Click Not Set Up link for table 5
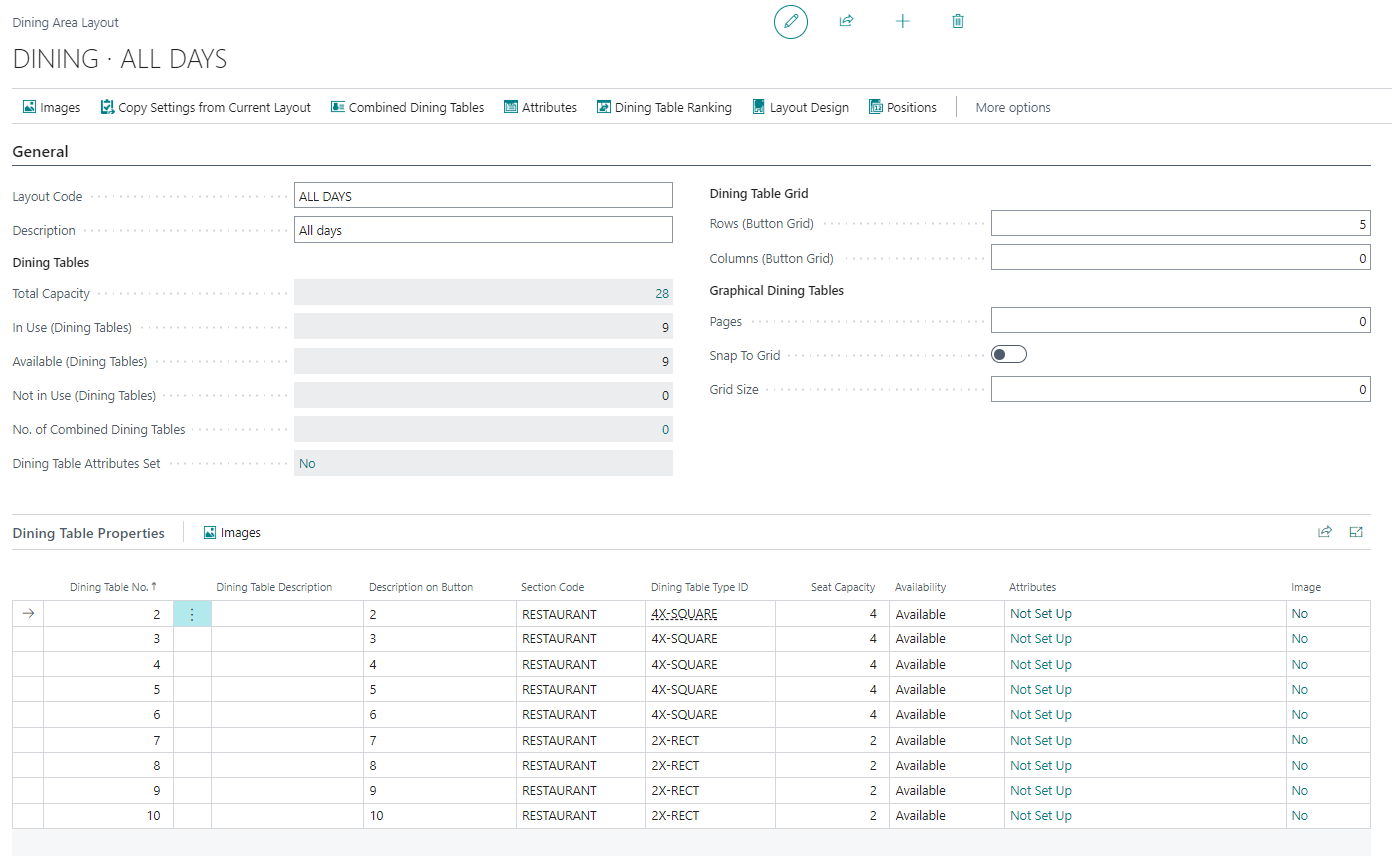1392x859 pixels. point(1040,690)
